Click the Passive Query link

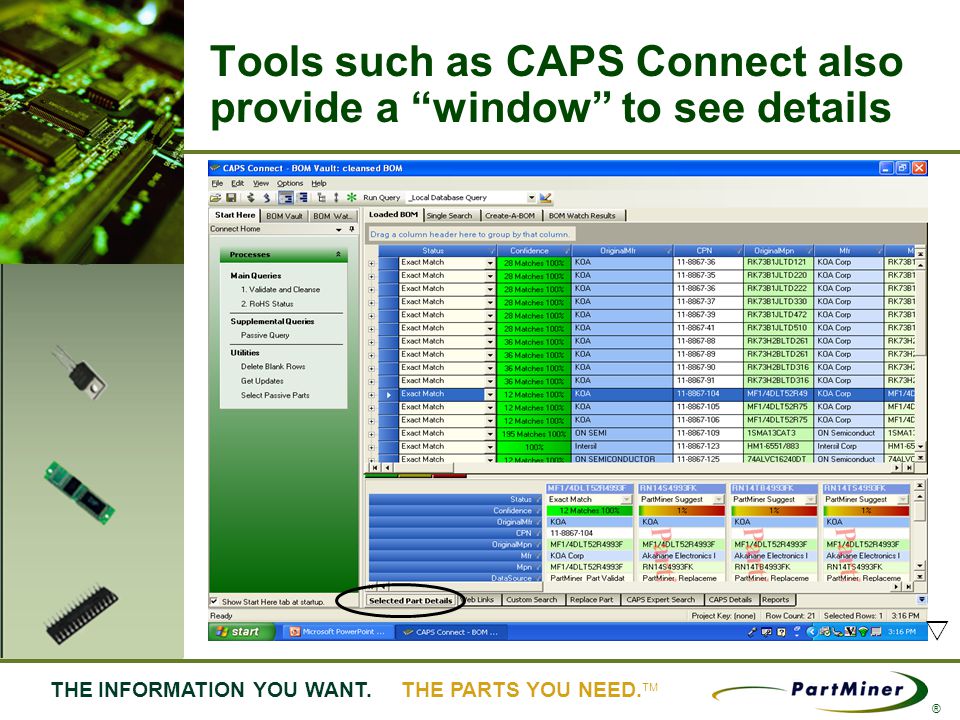point(265,336)
